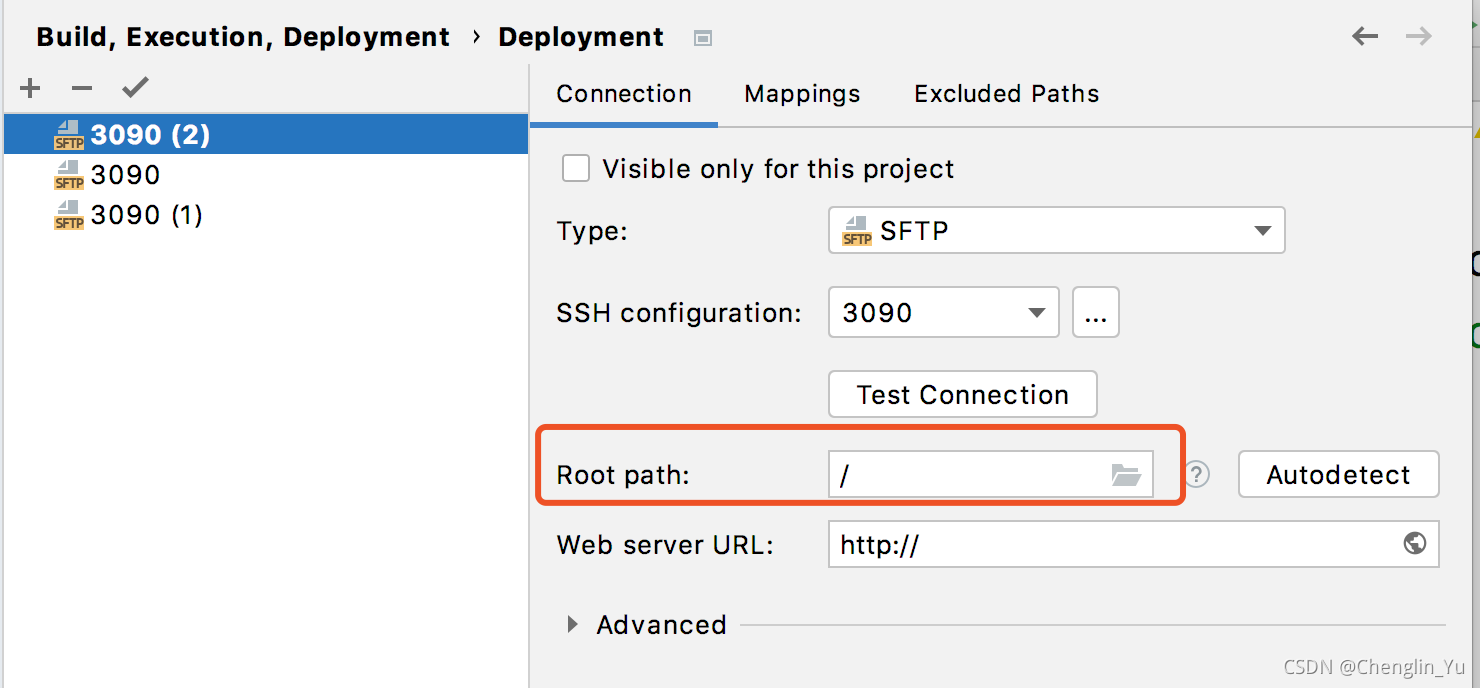
Task: Open the Type SFTP dropdown
Action: click(1057, 231)
